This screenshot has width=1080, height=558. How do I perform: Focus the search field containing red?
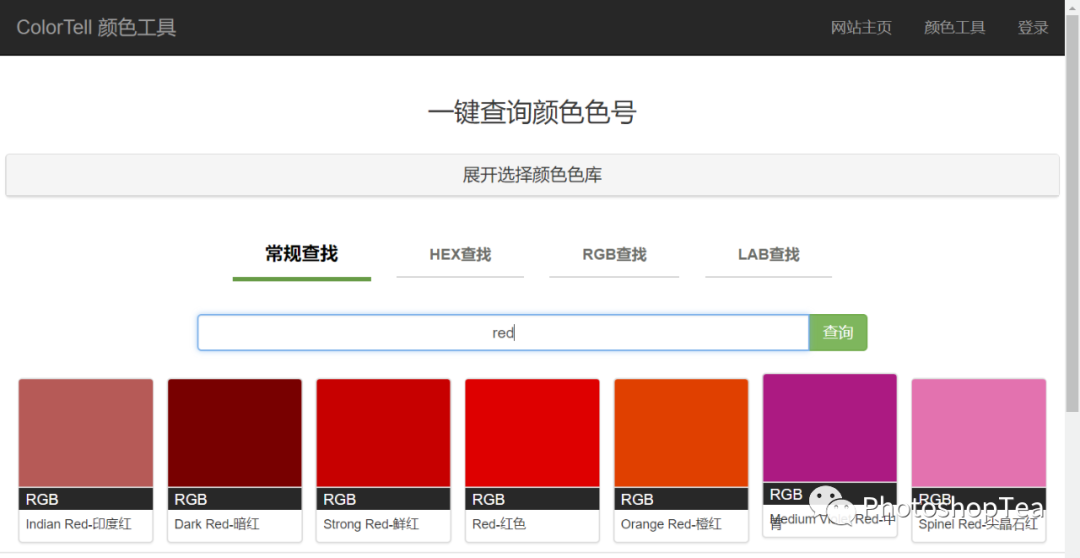click(503, 333)
